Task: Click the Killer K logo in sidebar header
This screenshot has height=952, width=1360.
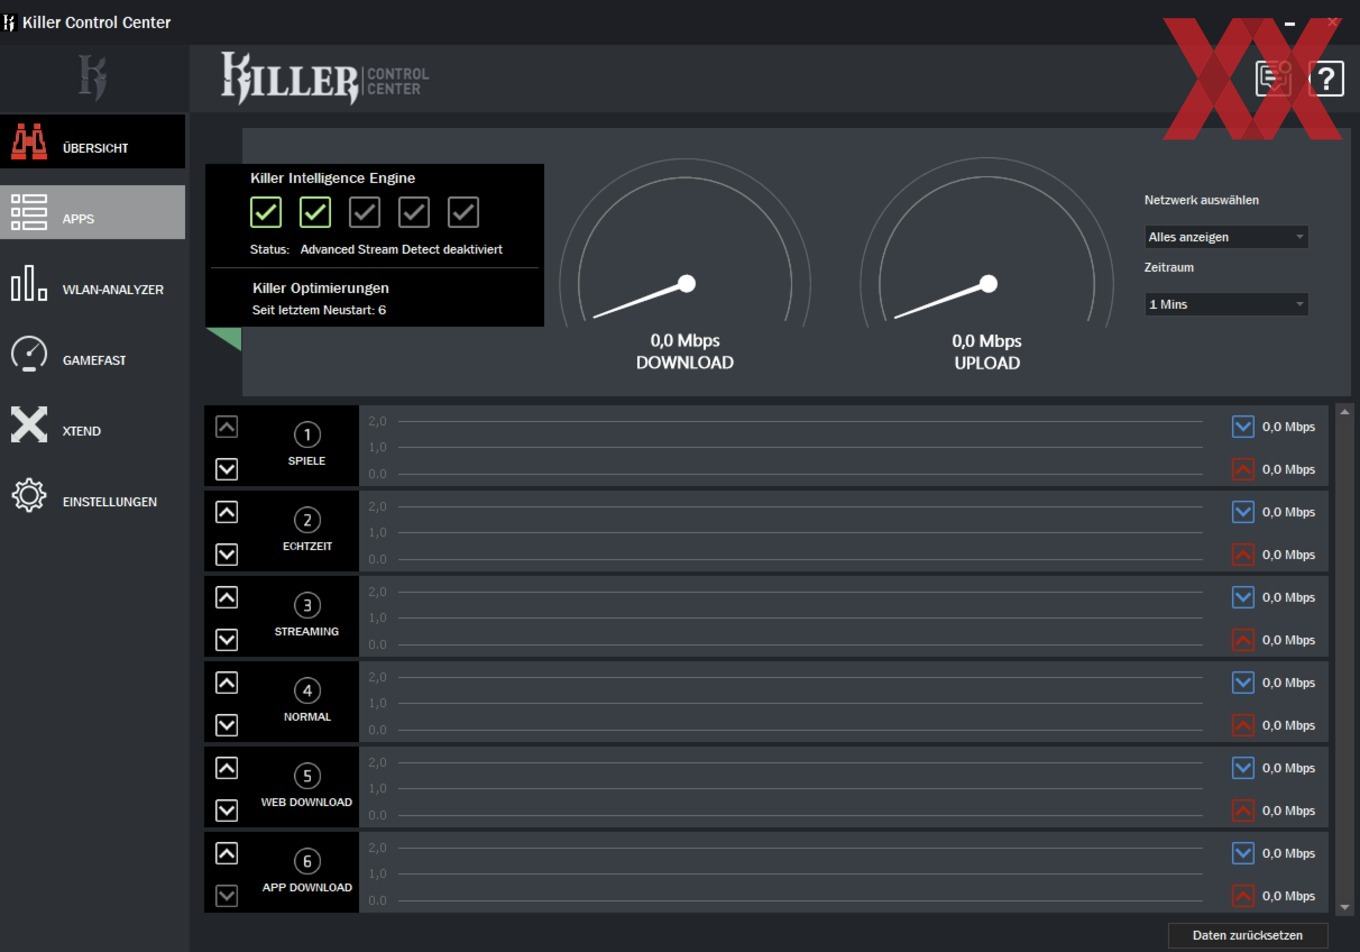Action: click(92, 78)
